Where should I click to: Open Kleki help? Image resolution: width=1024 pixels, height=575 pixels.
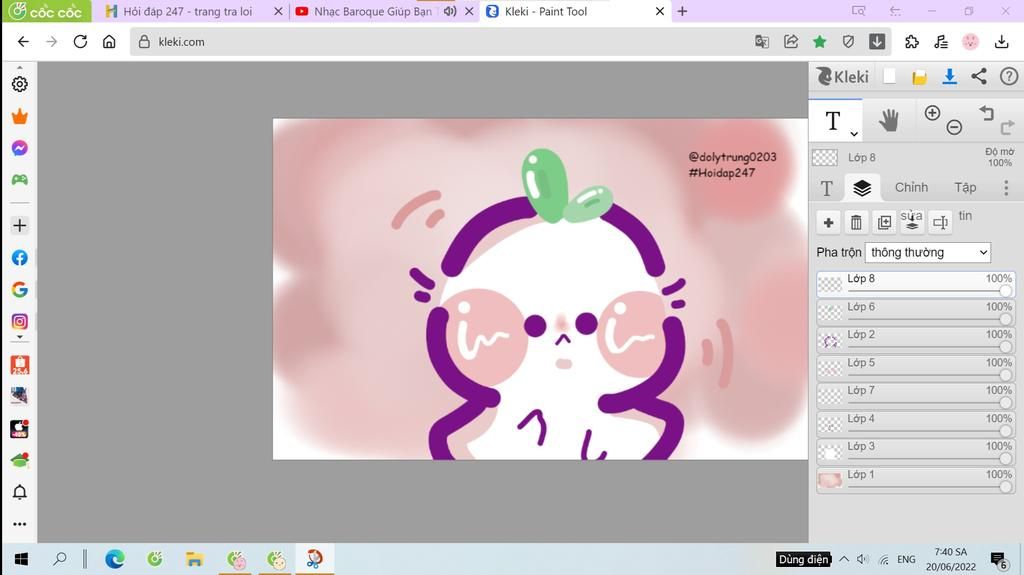point(1008,76)
